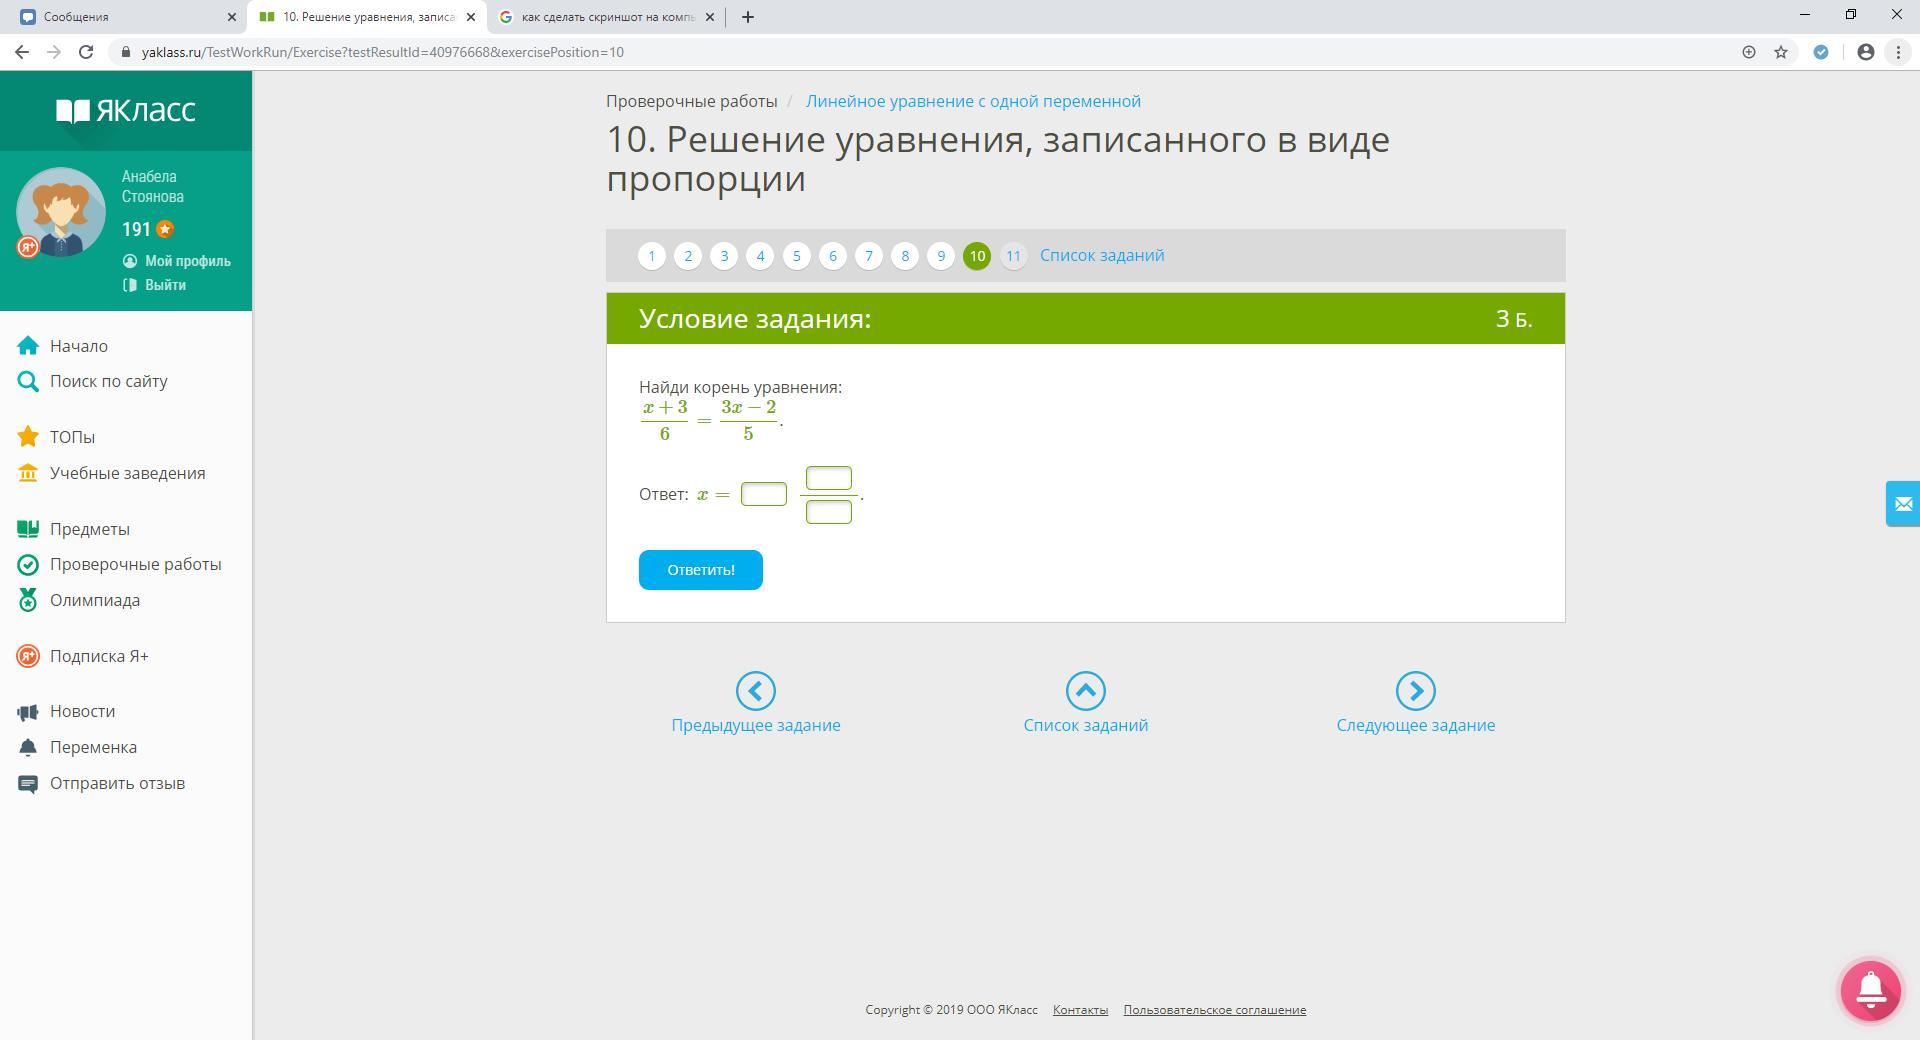Open Поиск по сайту menu item
Viewport: 1920px width, 1040px height.
pyautogui.click(x=109, y=381)
